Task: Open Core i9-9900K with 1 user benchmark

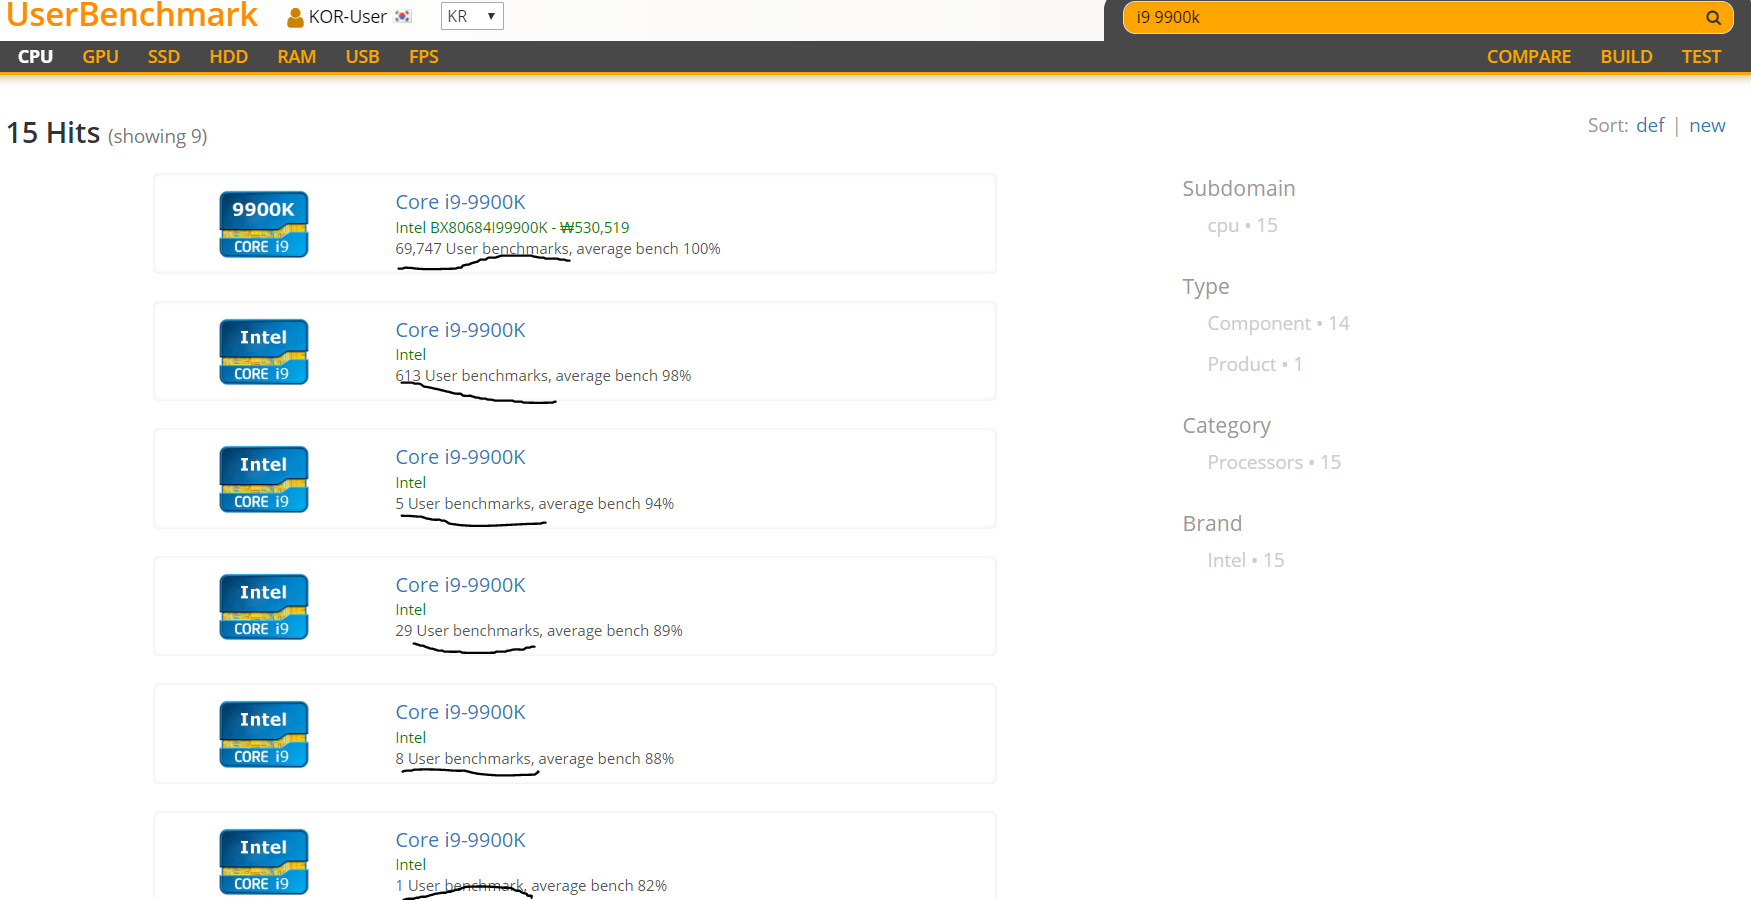Action: pyautogui.click(x=460, y=840)
